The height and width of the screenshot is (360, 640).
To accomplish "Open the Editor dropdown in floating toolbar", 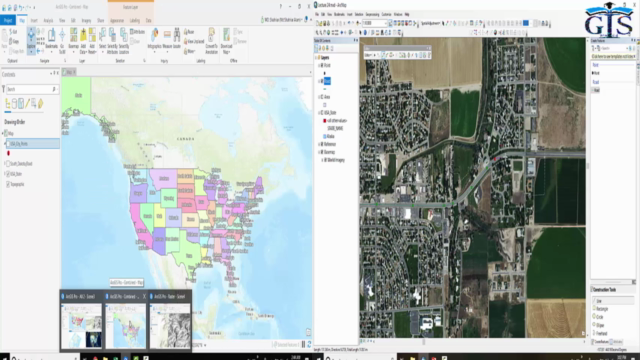I will (370, 55).
